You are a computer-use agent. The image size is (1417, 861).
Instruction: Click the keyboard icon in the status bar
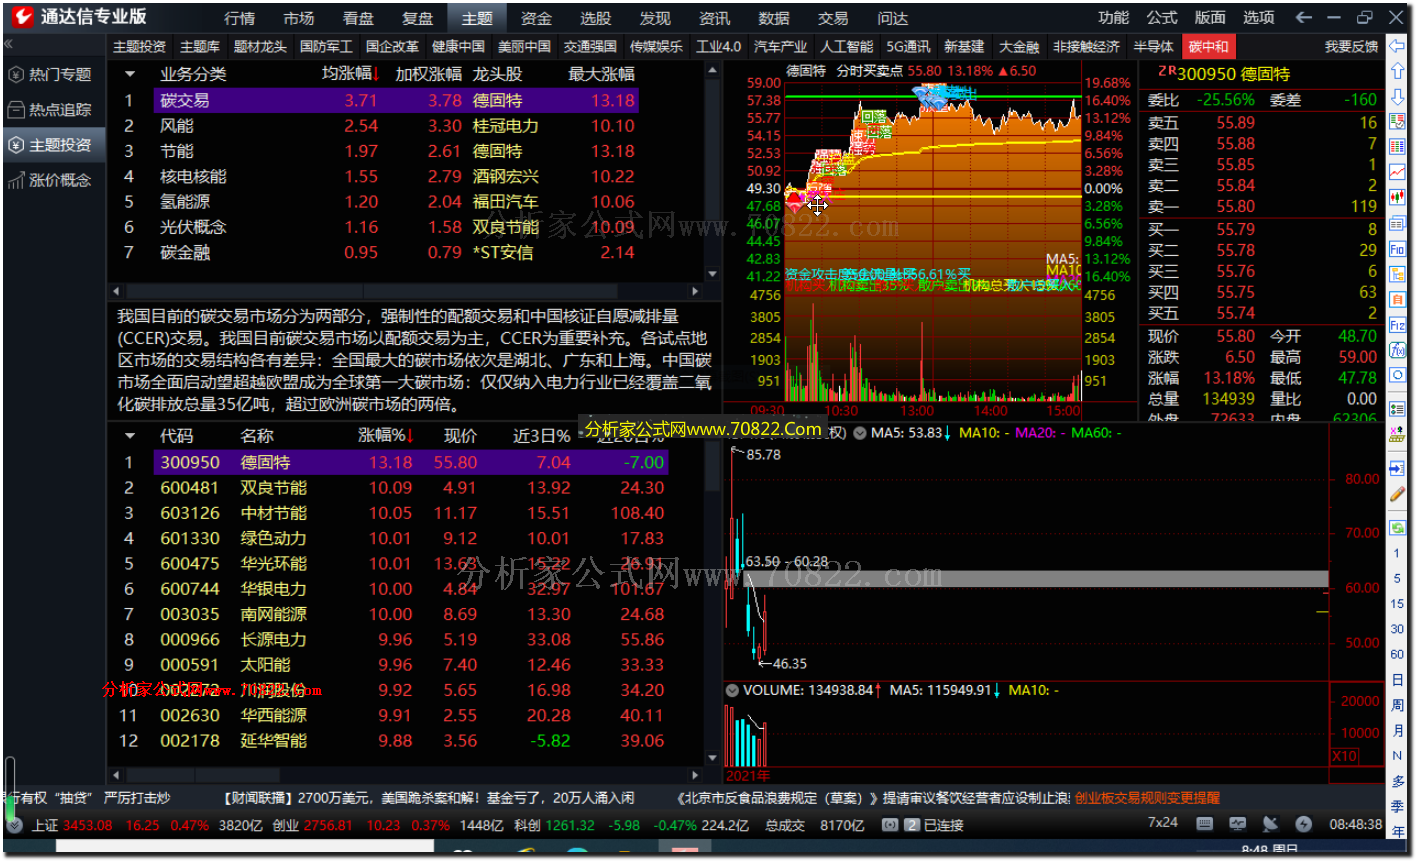coord(1204,824)
